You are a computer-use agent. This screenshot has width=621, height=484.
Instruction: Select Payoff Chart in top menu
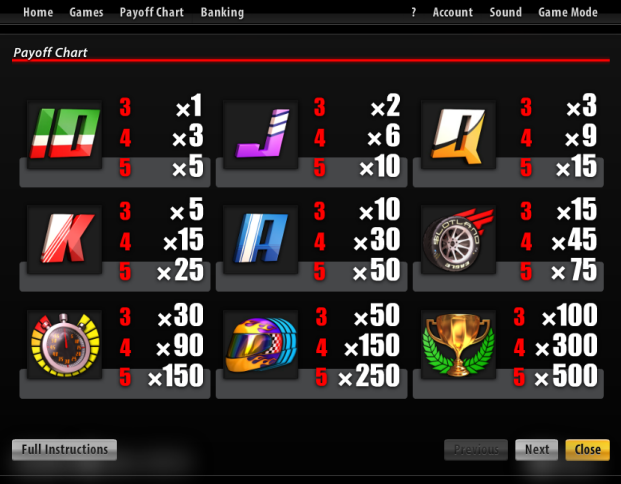coord(152,12)
